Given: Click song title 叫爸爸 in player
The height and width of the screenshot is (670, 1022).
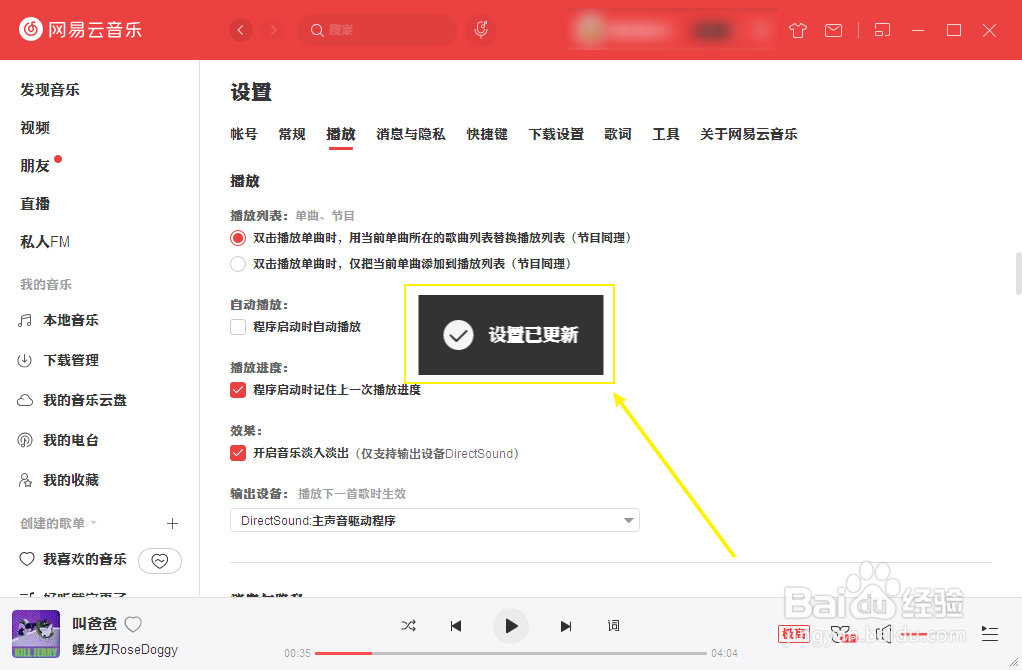Looking at the screenshot, I should click(95, 624).
